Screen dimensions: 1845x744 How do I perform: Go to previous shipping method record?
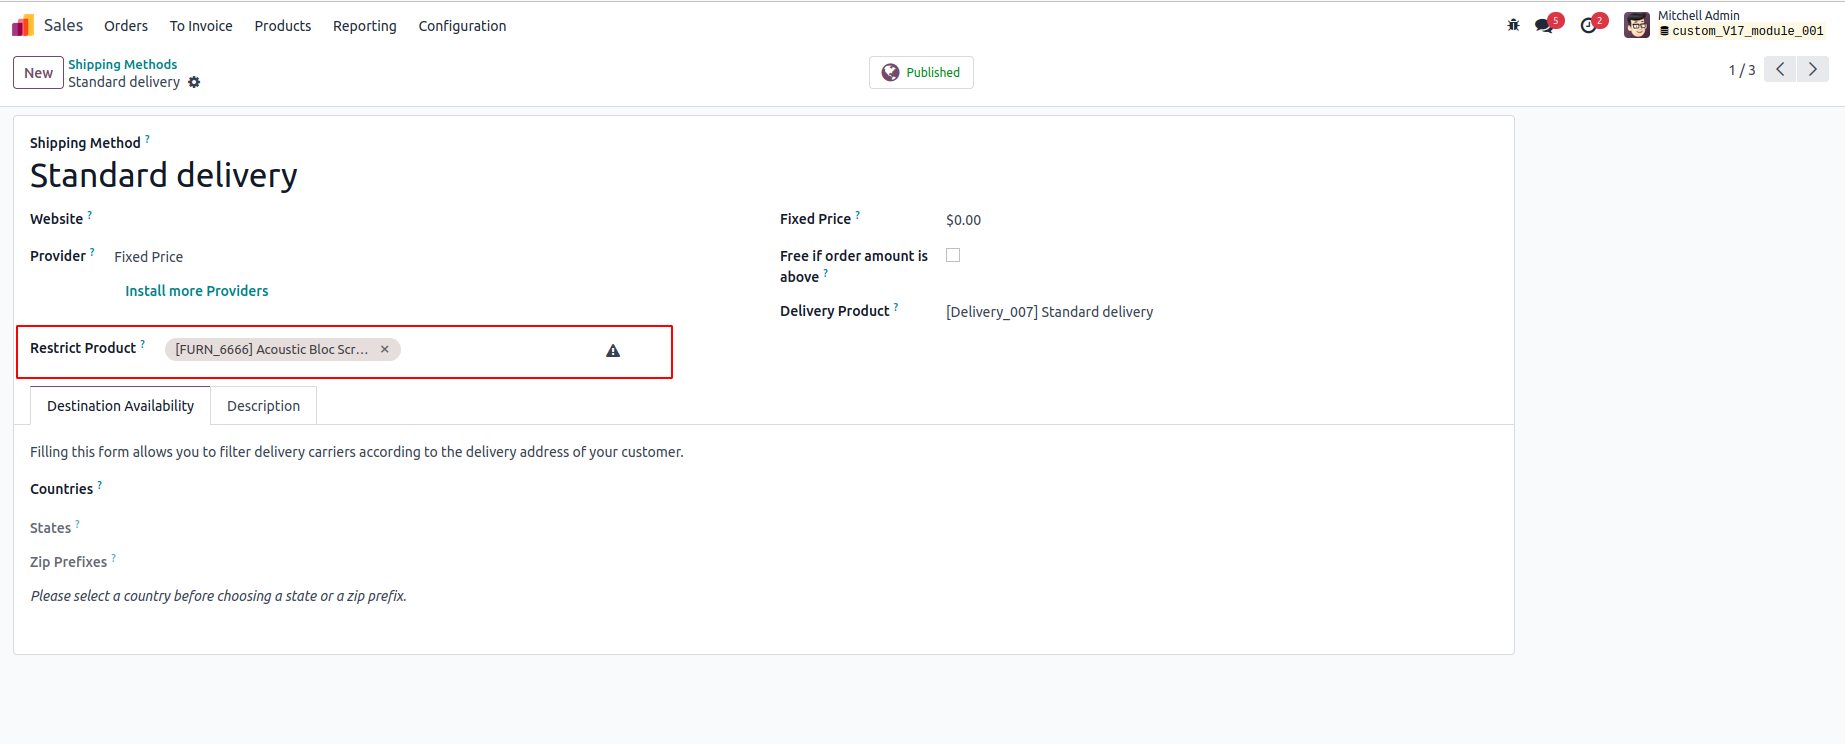[x=1780, y=69]
